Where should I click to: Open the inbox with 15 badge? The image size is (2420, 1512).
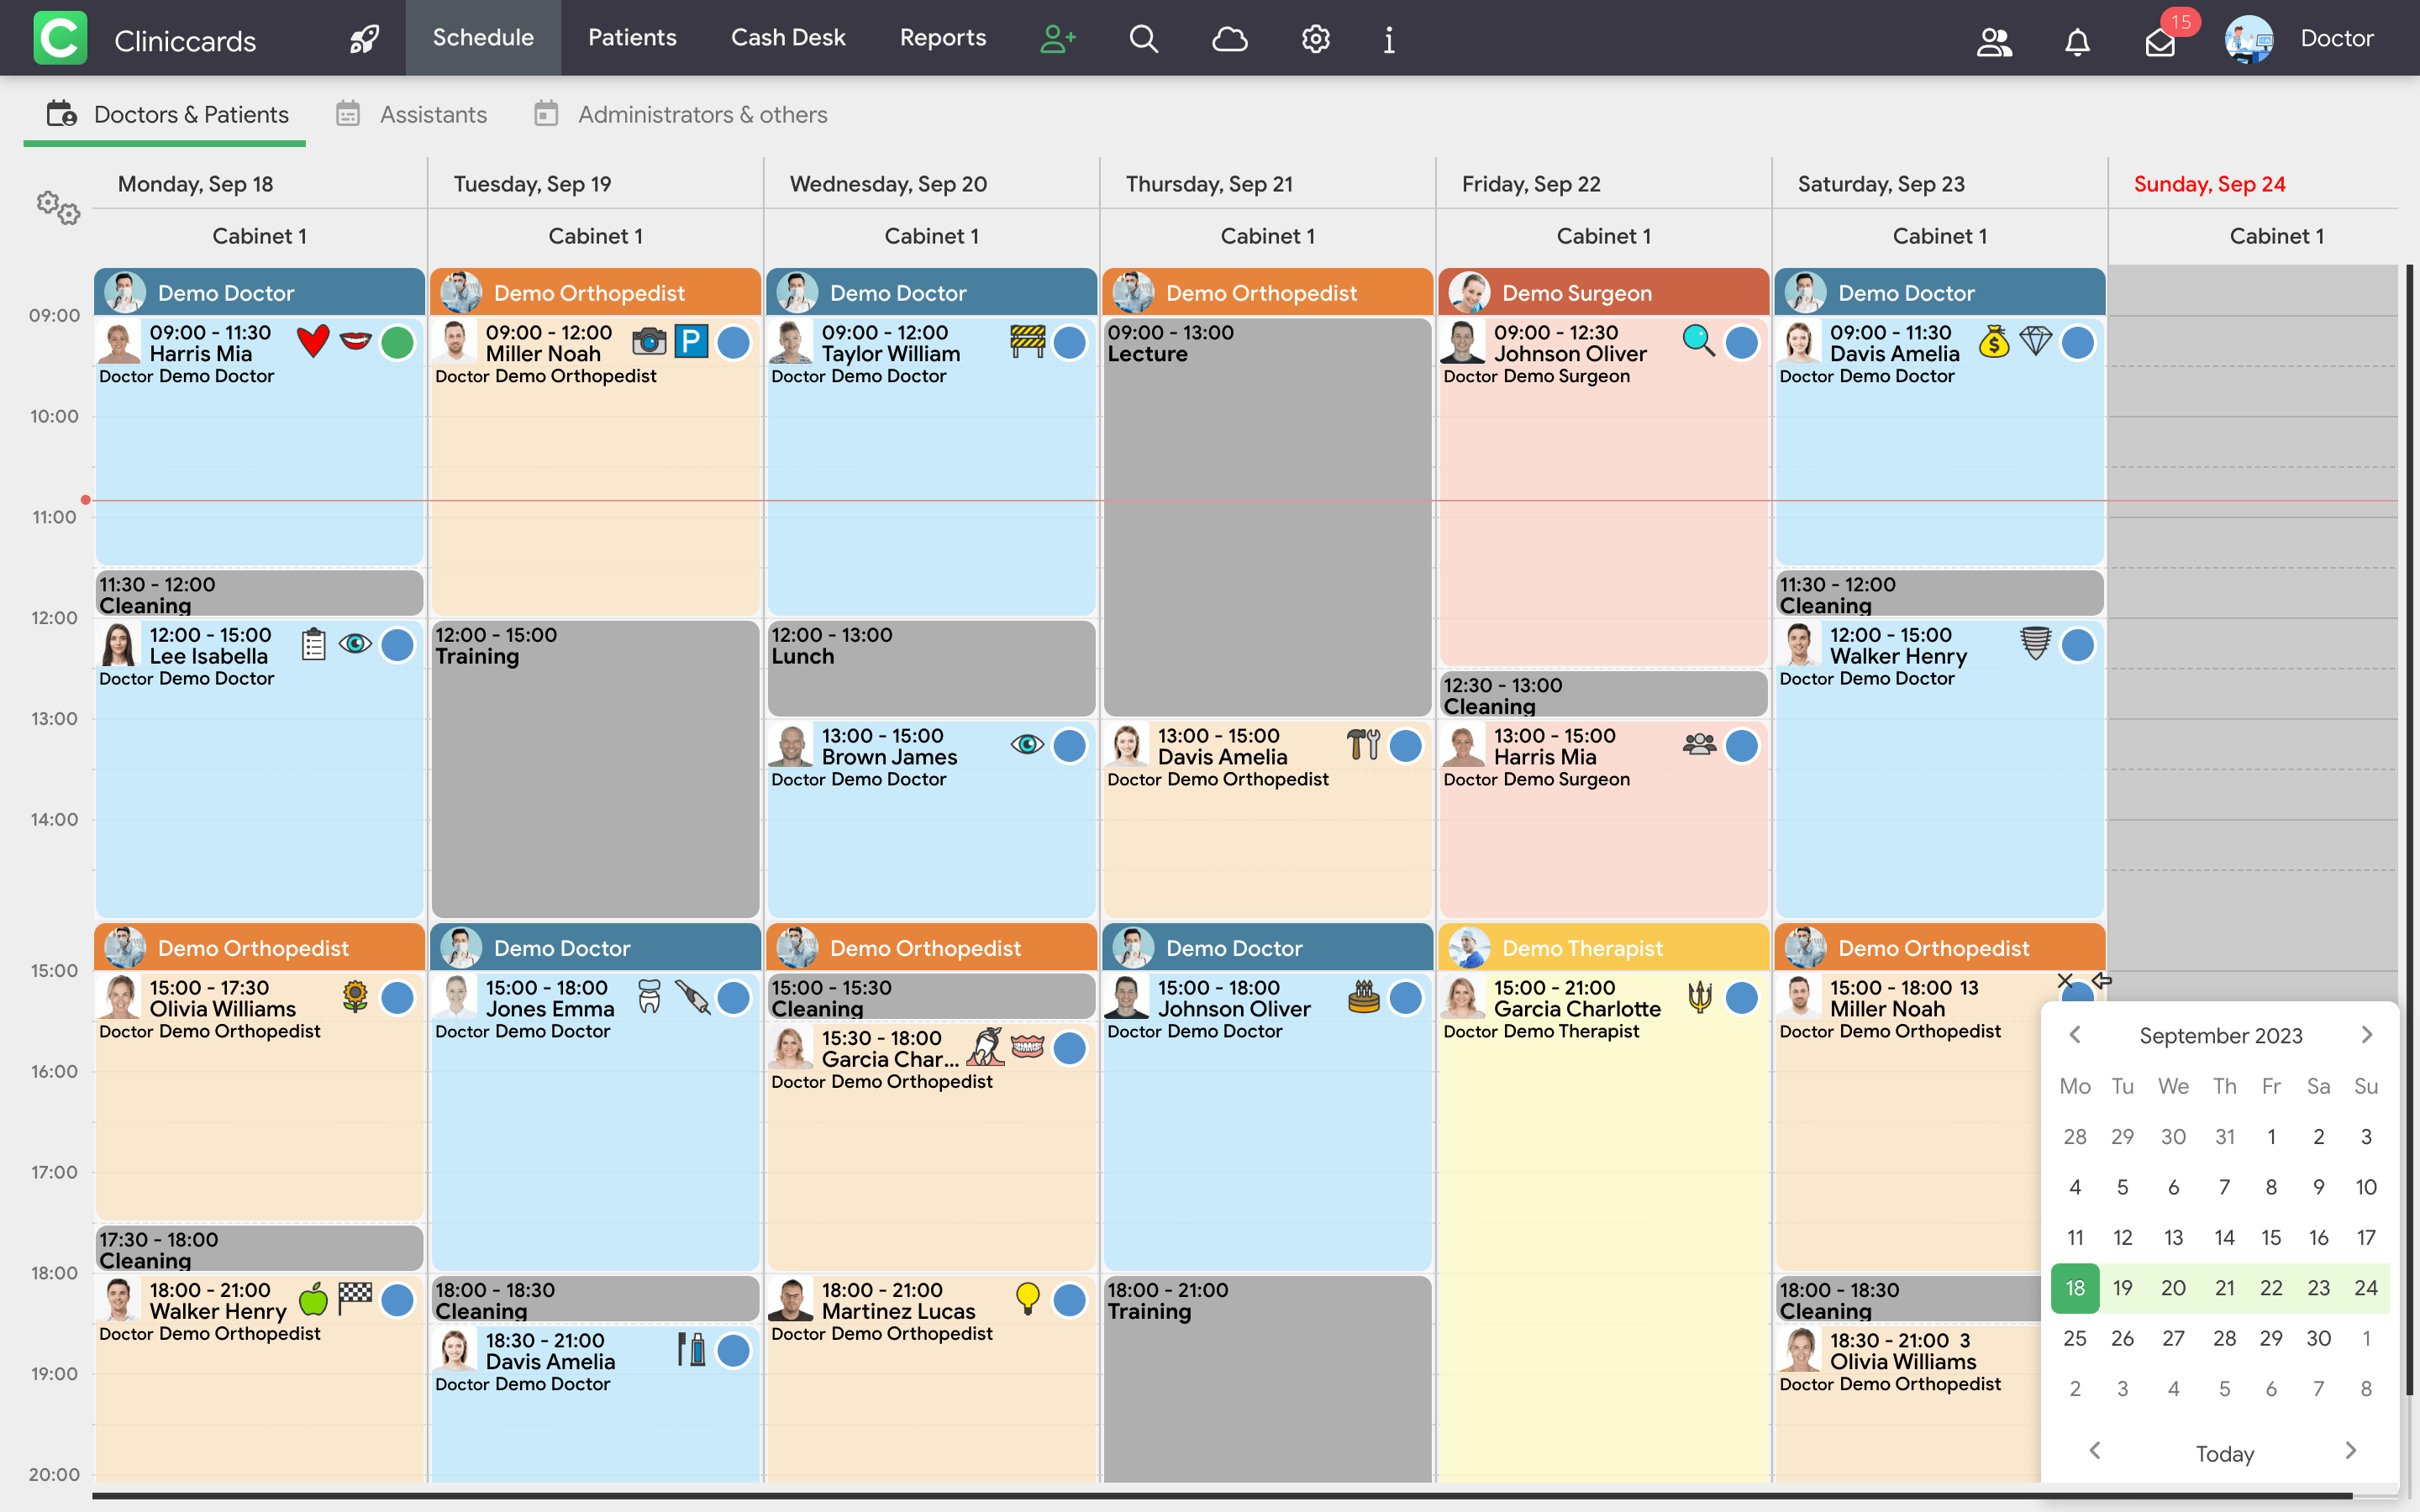(2160, 41)
